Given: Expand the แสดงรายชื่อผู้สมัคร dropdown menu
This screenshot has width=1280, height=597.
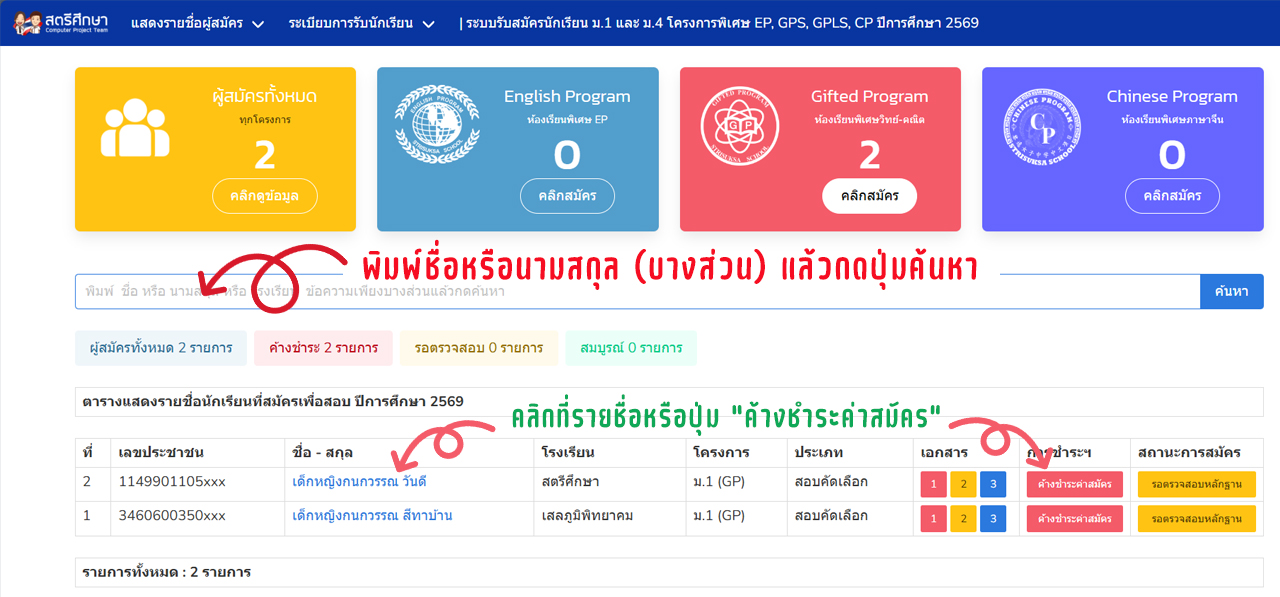Looking at the screenshot, I should [x=197, y=23].
